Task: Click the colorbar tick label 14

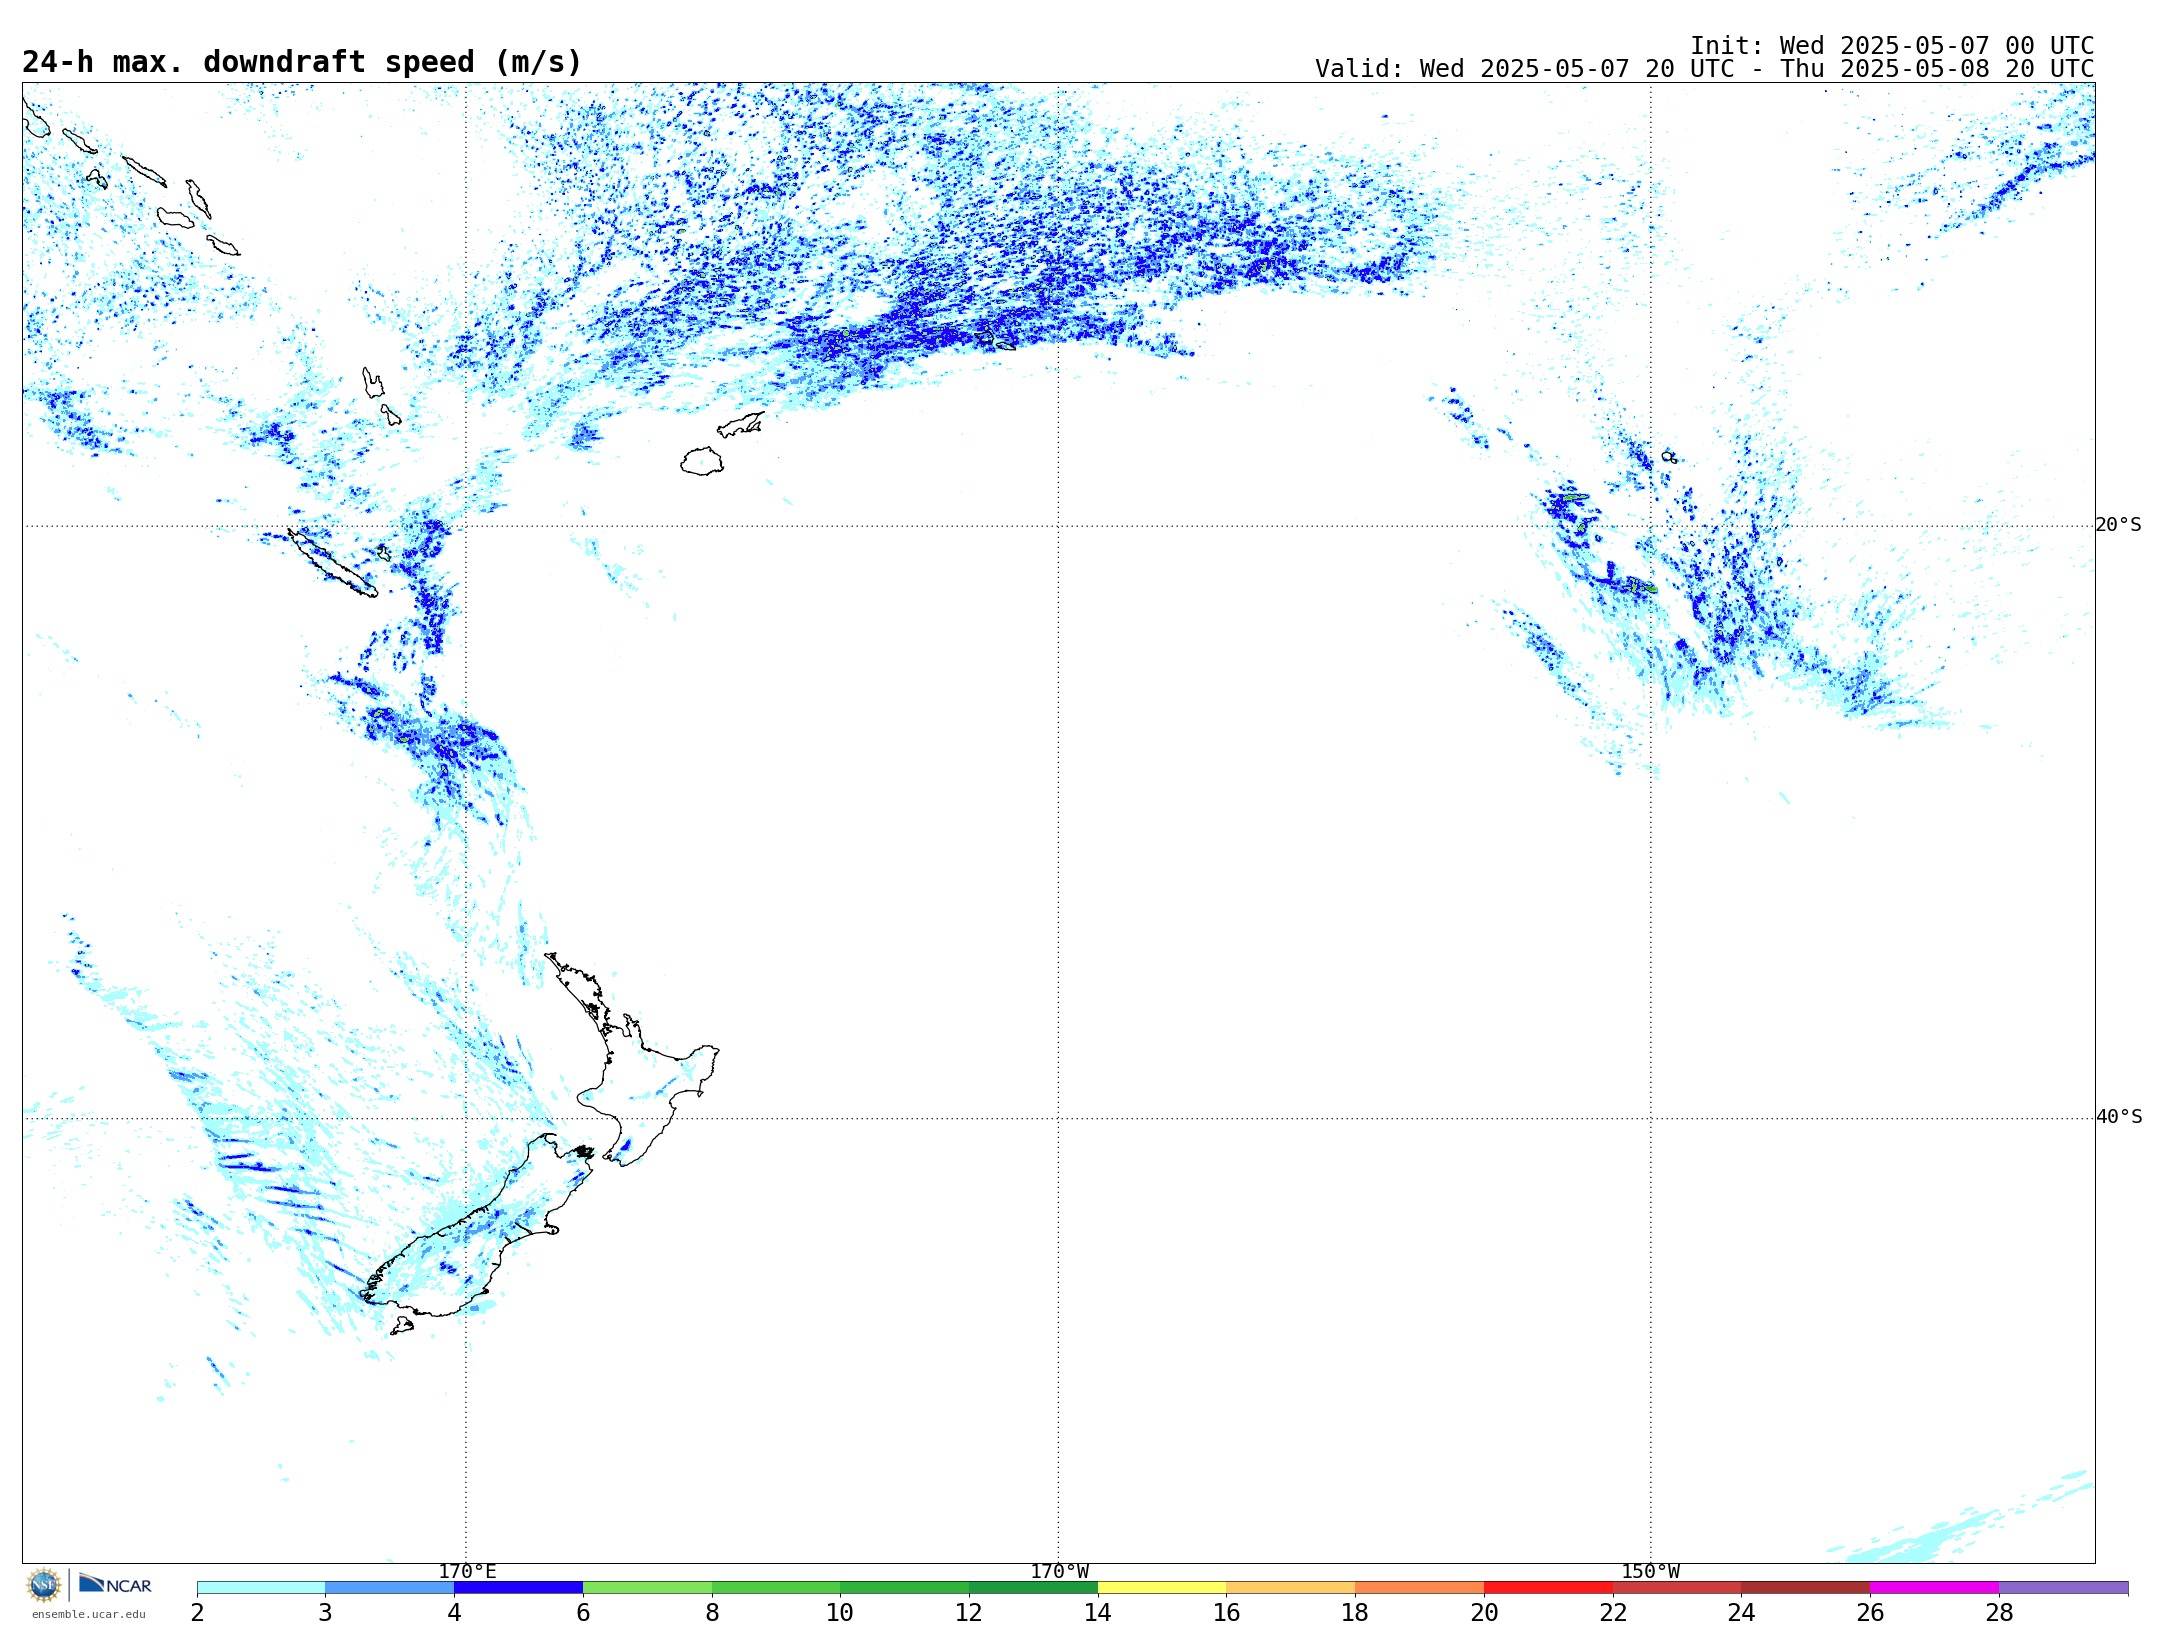Action: tap(1098, 1613)
